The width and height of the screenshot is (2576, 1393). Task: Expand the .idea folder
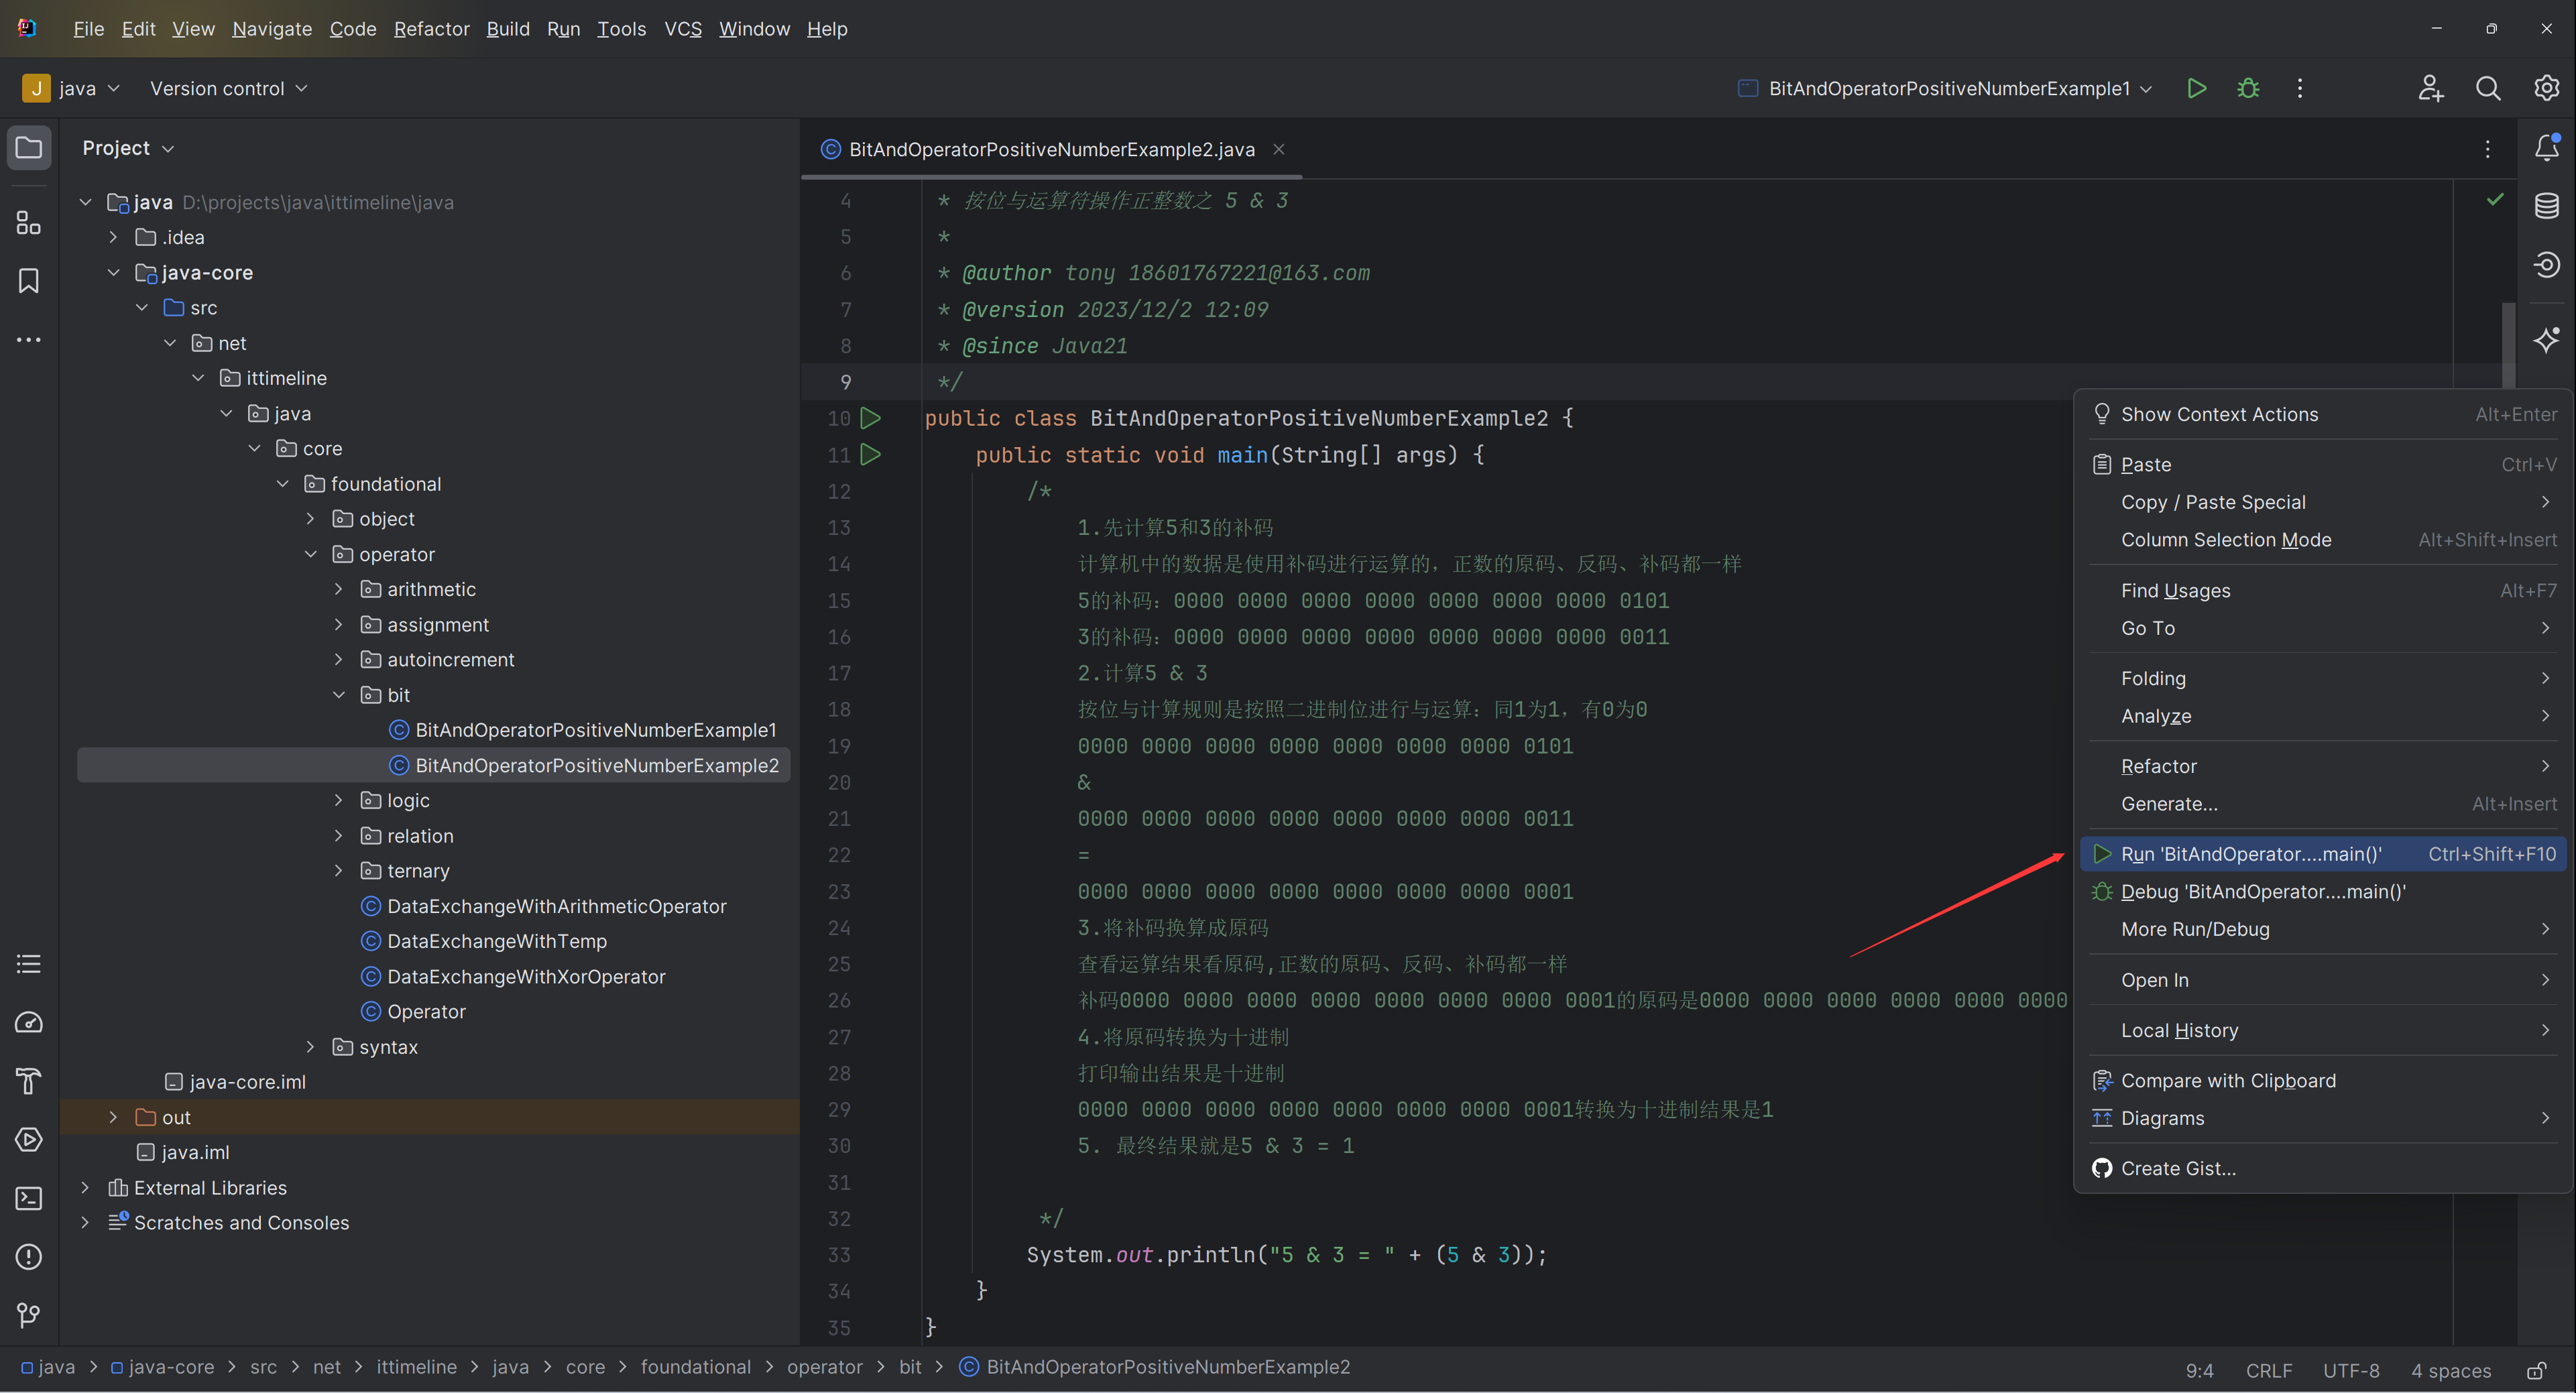pyautogui.click(x=113, y=237)
